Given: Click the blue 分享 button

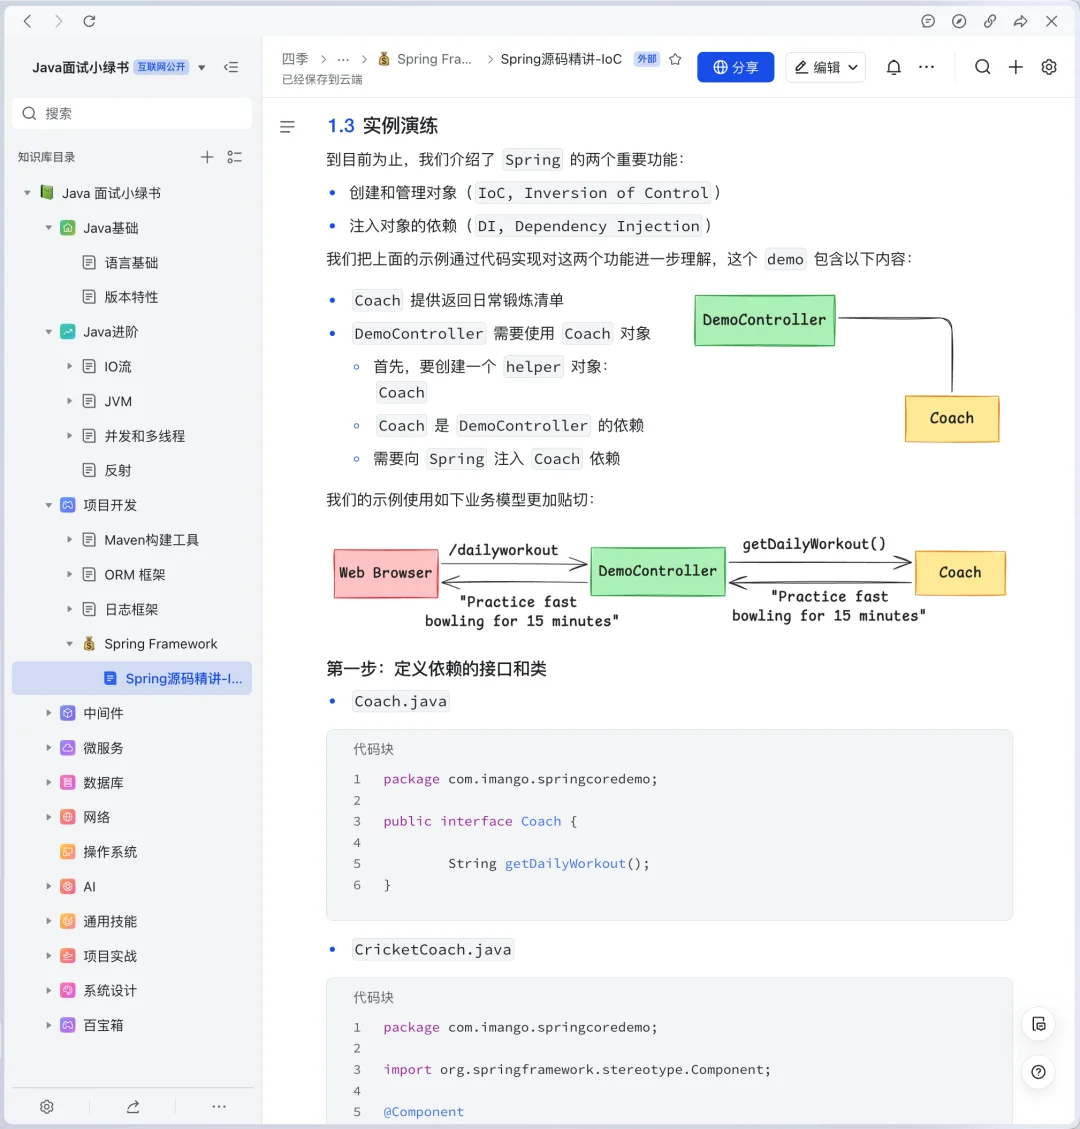Looking at the screenshot, I should [735, 67].
